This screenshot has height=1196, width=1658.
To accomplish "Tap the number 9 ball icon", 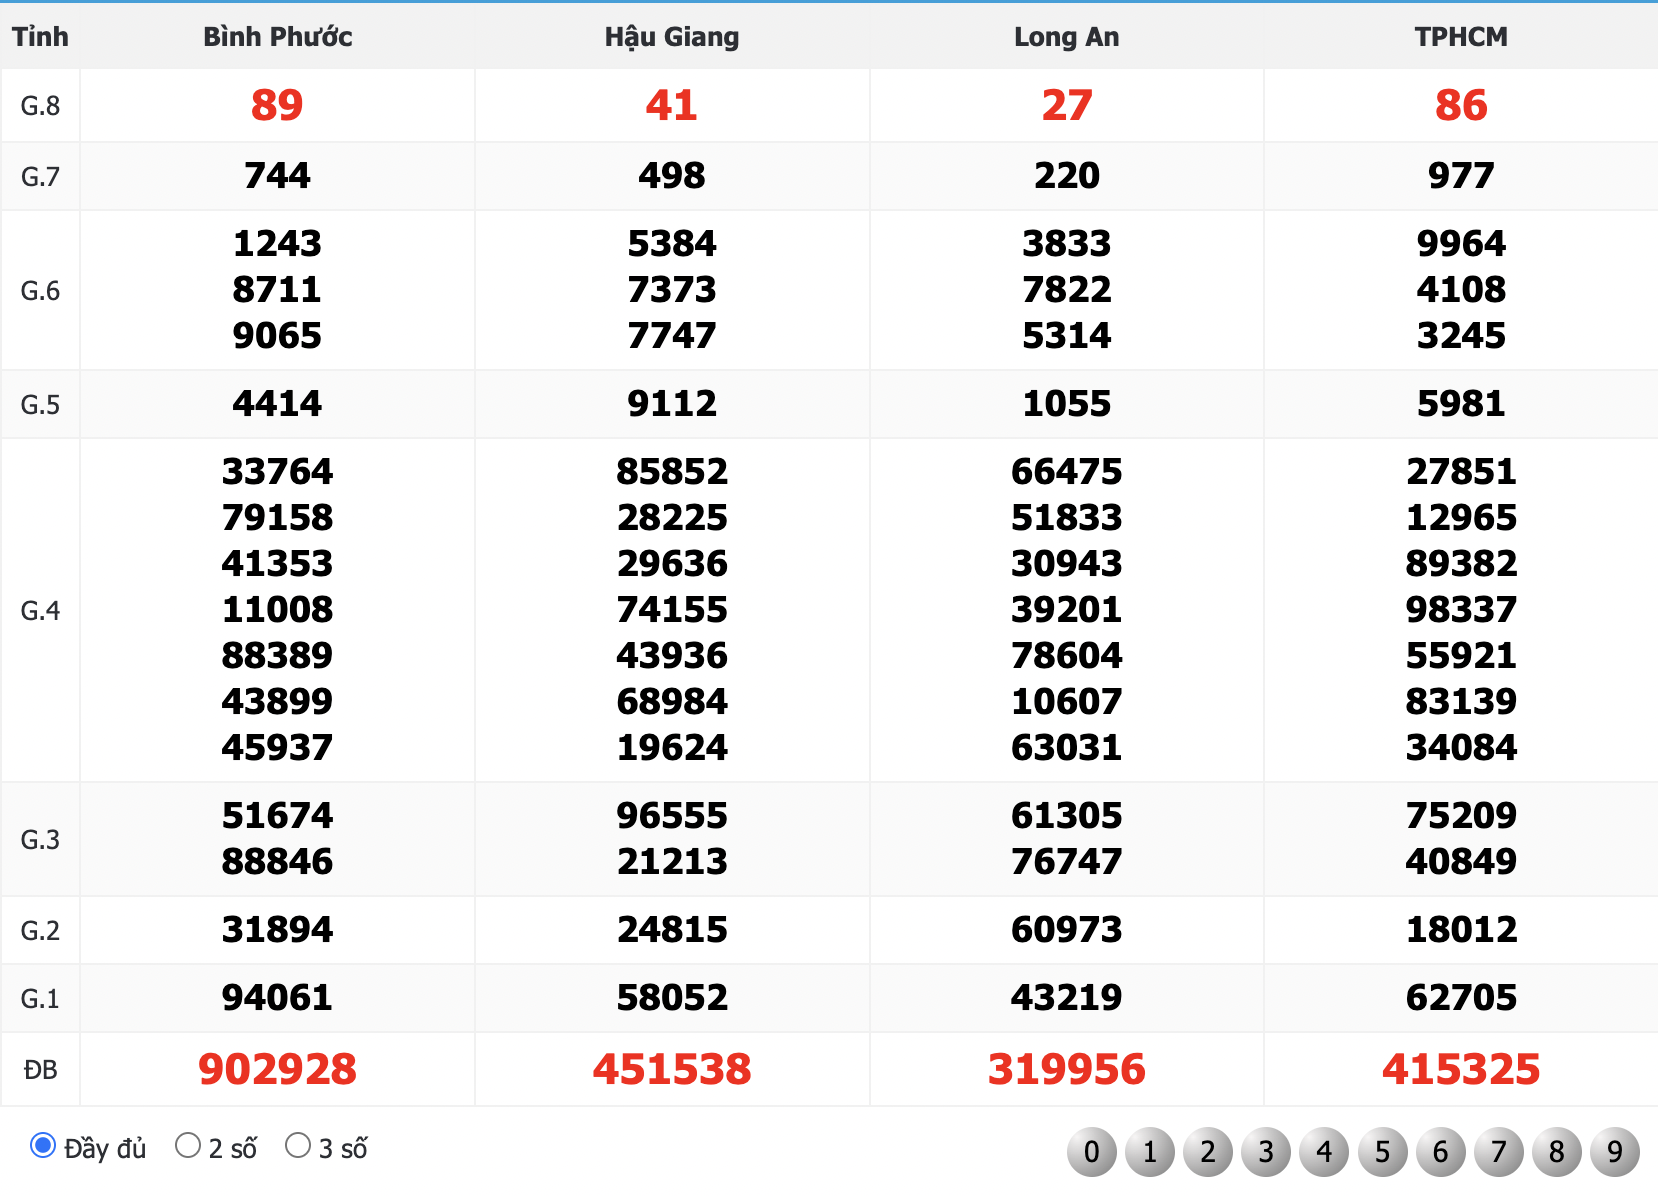I will (x=1614, y=1152).
